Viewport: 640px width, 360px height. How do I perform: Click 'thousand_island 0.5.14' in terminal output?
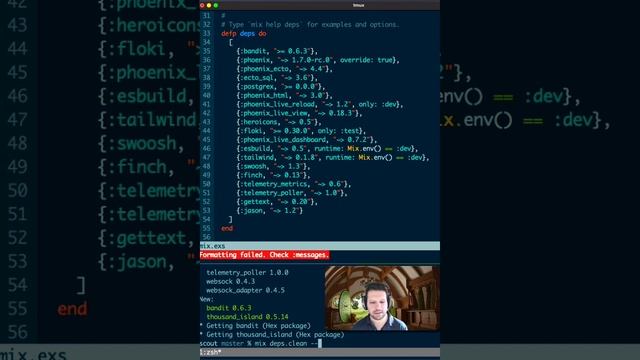pyautogui.click(x=247, y=317)
